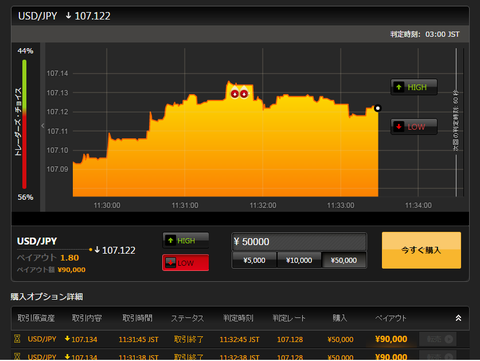Click the 44% high percentage label
Image resolution: width=480 pixels, height=361 pixels.
pos(25,51)
